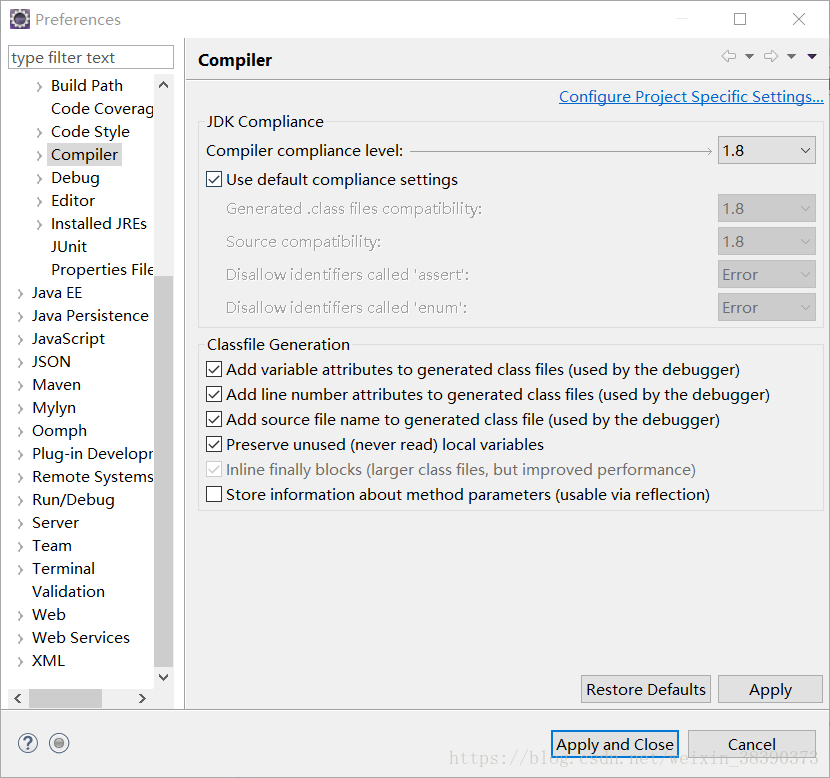Click the type filter text field

pos(91,57)
